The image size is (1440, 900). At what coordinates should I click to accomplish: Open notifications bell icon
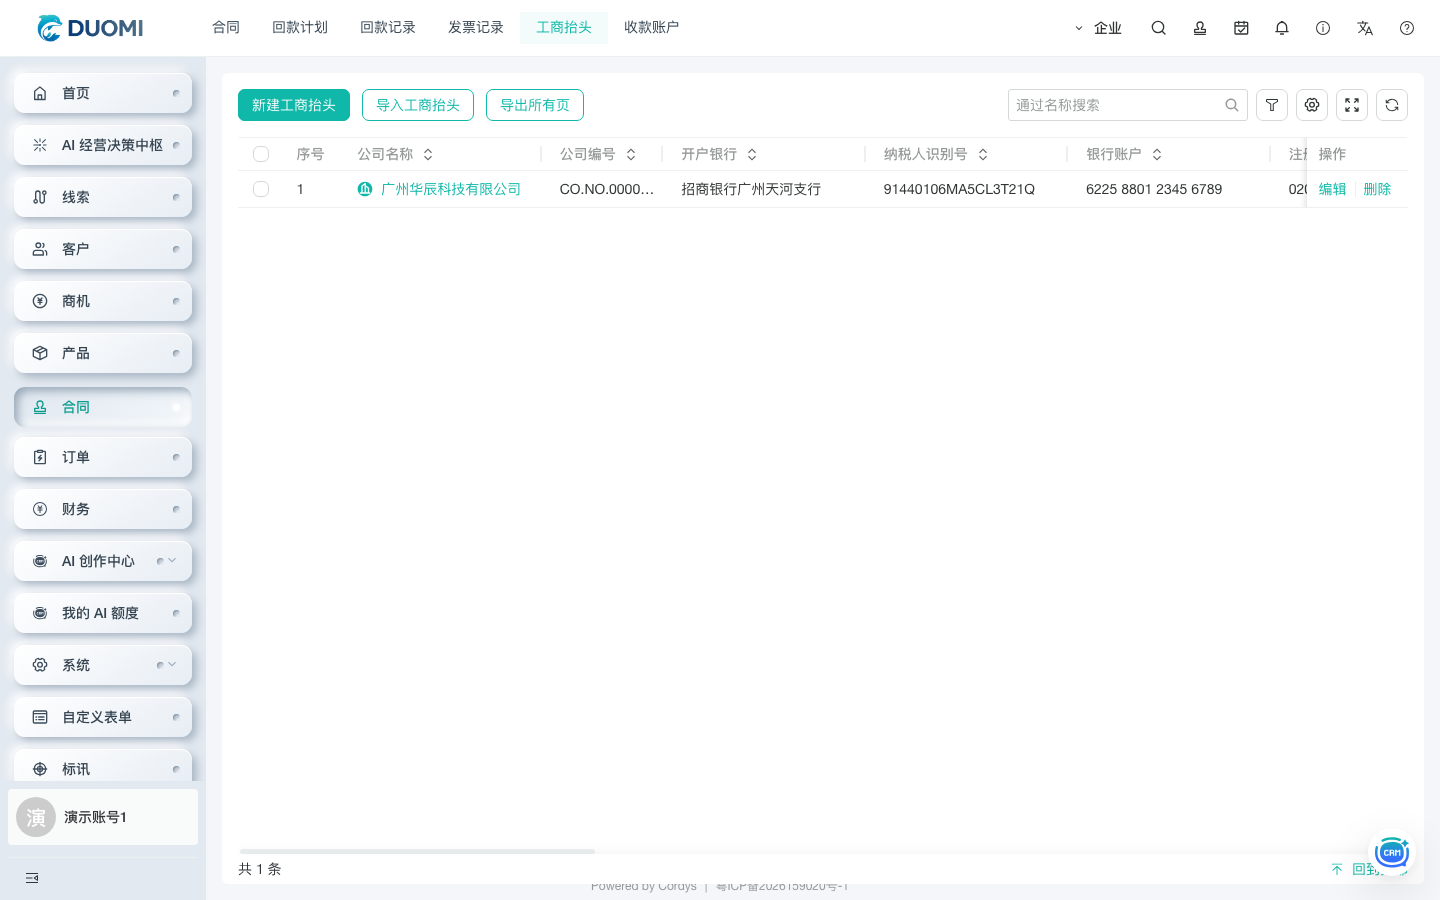click(1282, 28)
